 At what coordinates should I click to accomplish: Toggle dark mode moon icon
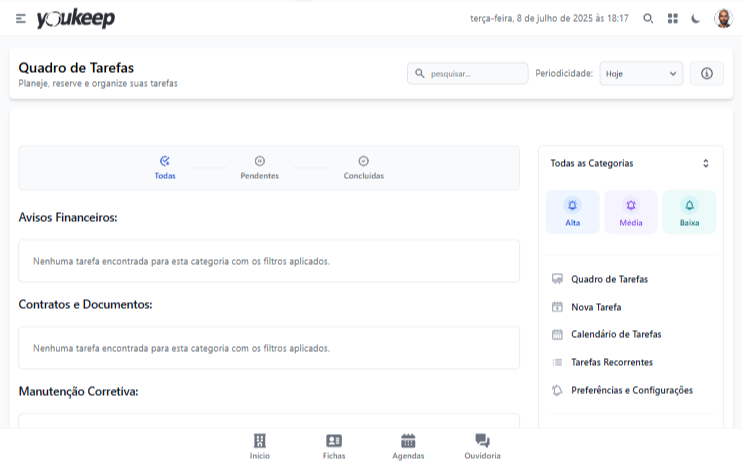pos(696,19)
